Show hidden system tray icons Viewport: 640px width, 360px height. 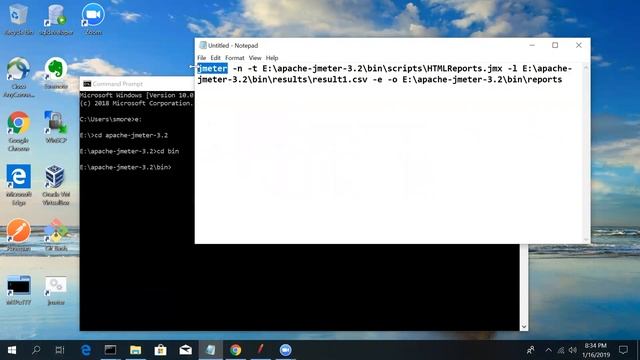click(x=549, y=350)
